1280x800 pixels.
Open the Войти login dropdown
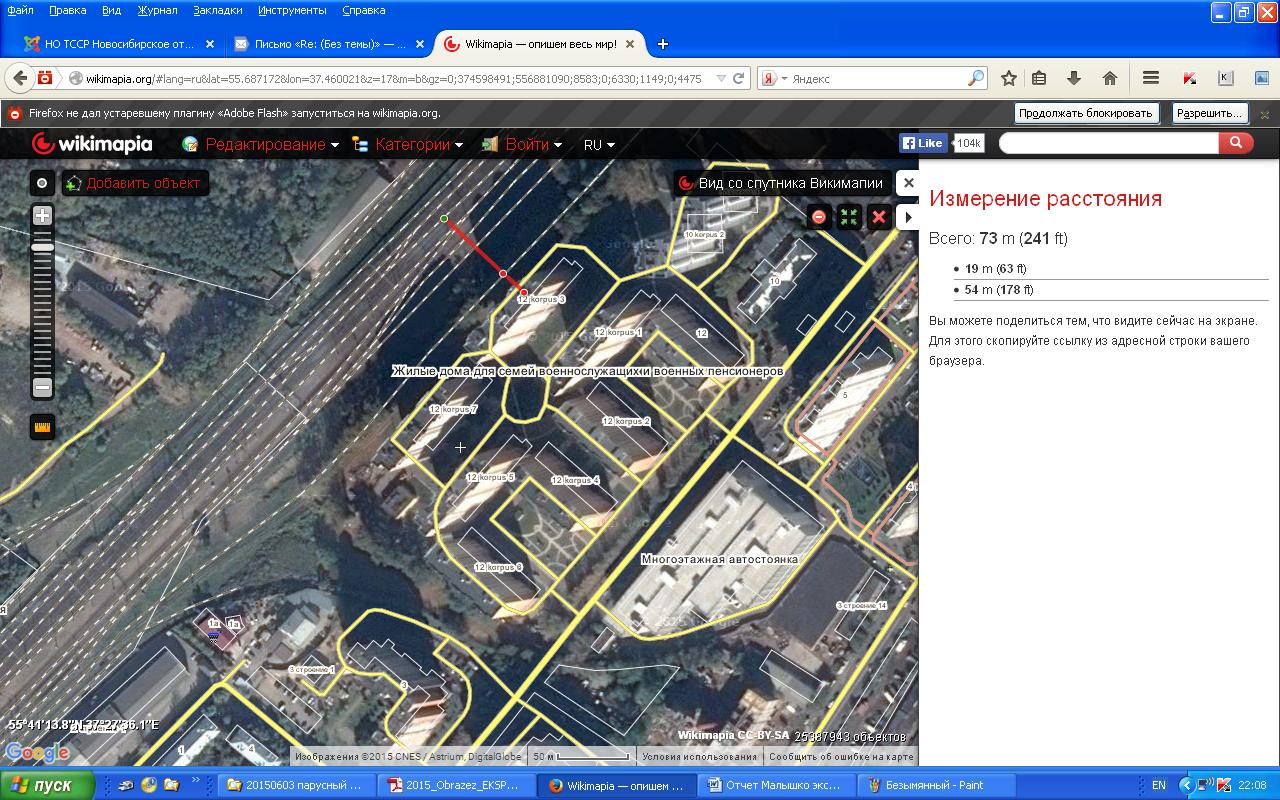point(533,144)
